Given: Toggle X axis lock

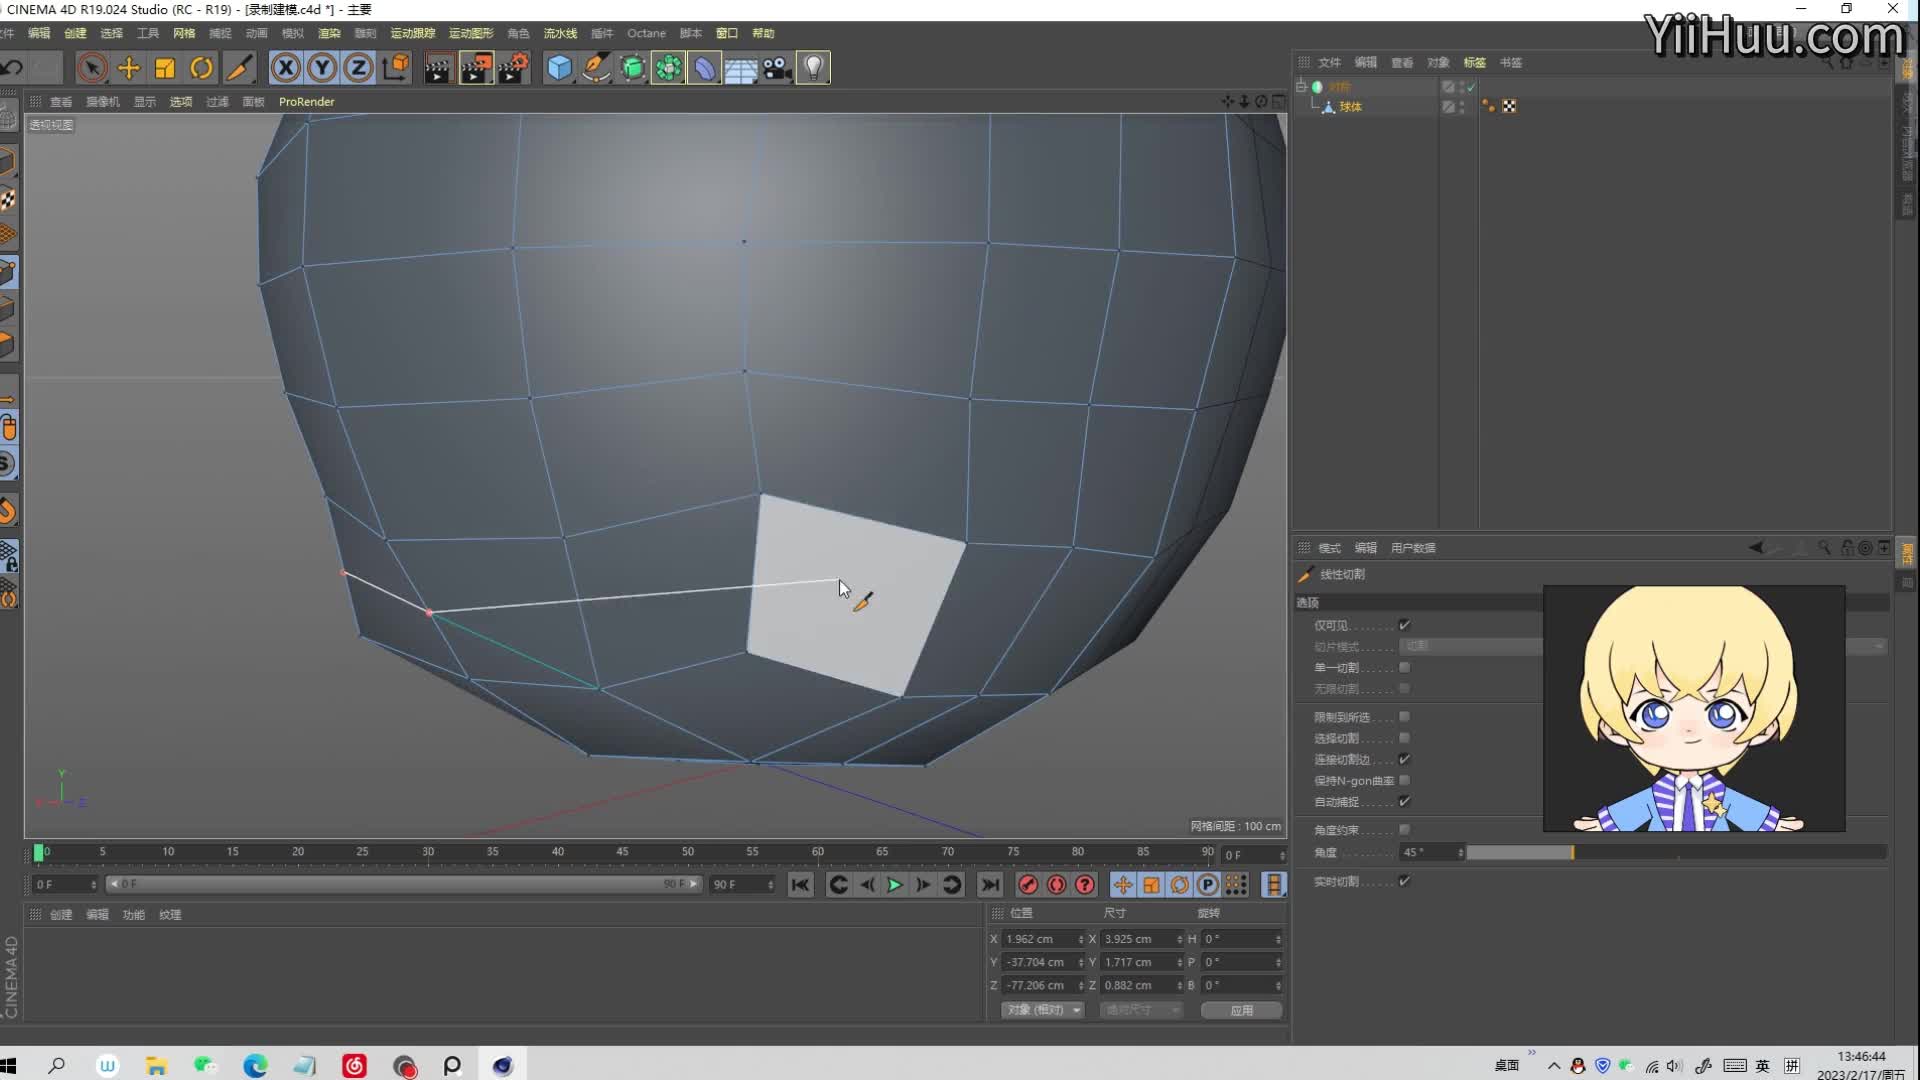Looking at the screenshot, I should [x=286, y=68].
